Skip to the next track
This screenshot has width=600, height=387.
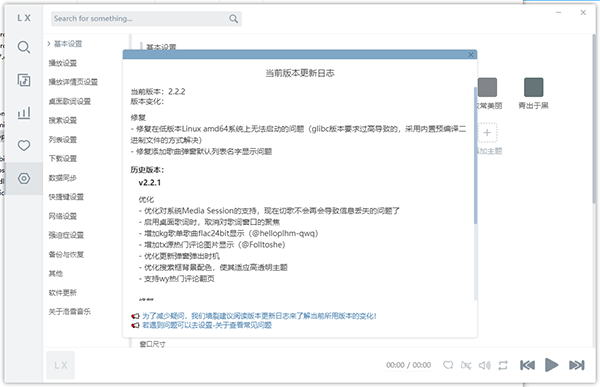[577, 365]
